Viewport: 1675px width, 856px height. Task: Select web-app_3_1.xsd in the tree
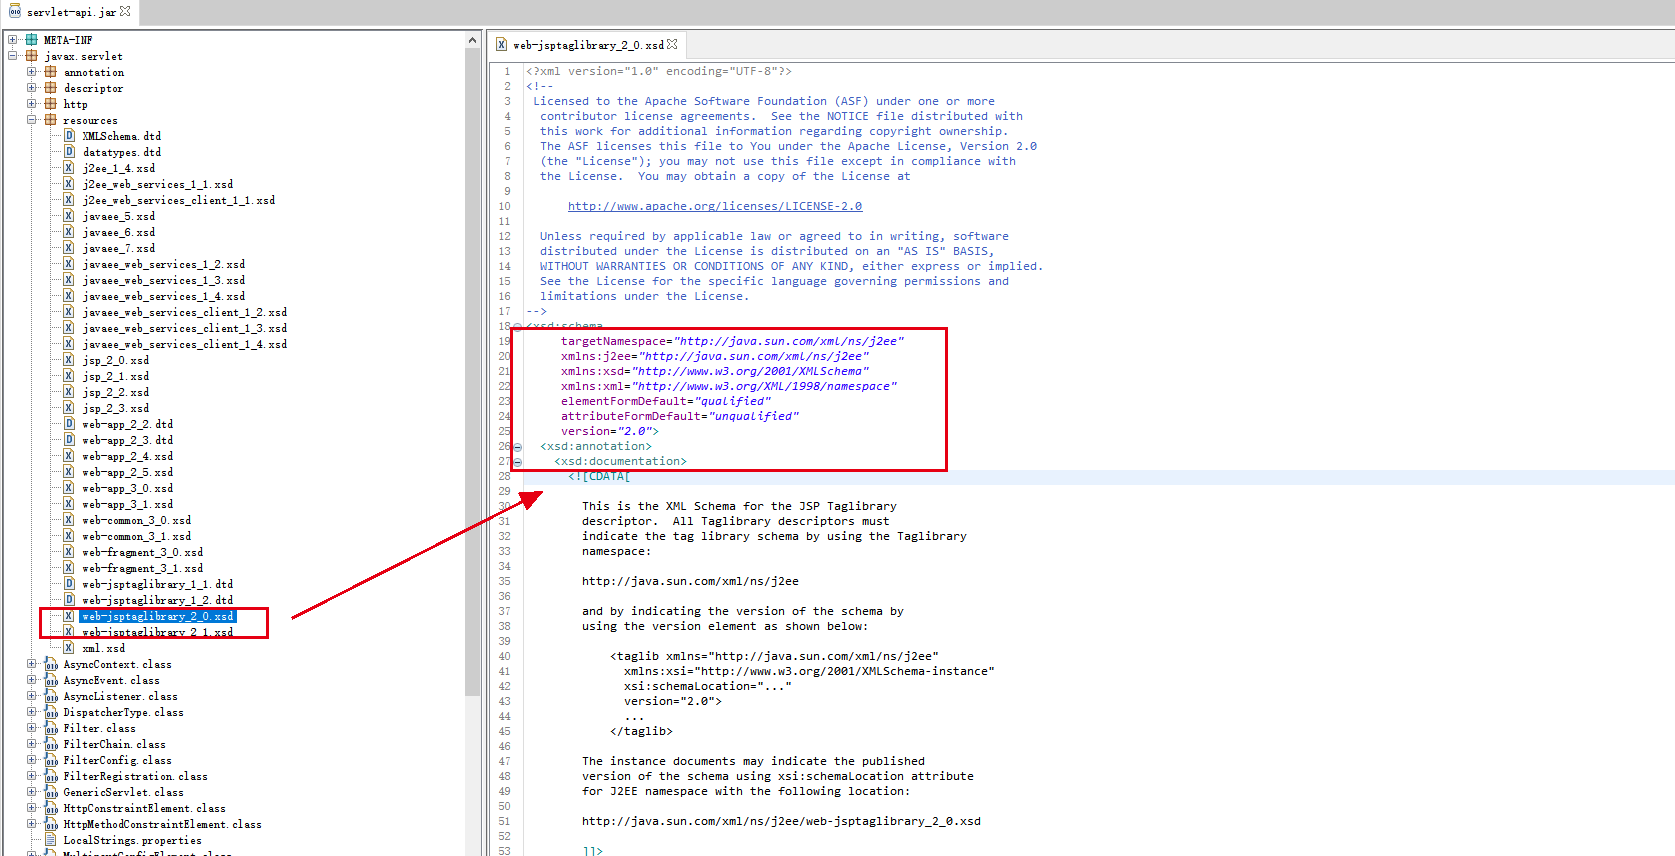click(128, 504)
